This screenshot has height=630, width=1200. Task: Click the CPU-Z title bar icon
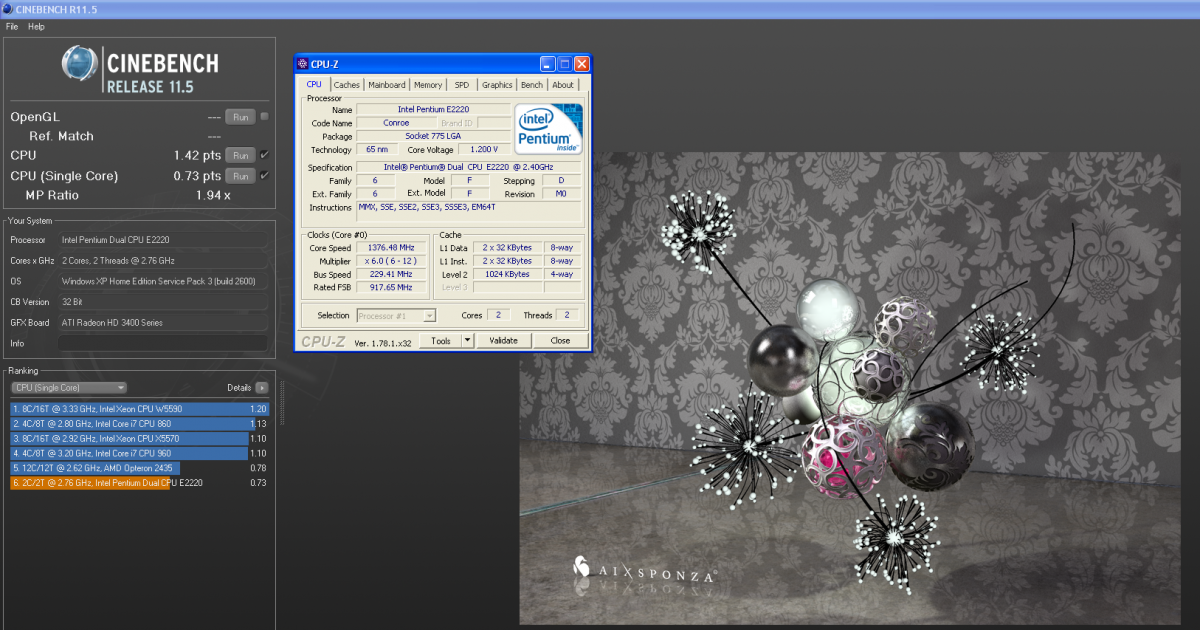click(303, 64)
